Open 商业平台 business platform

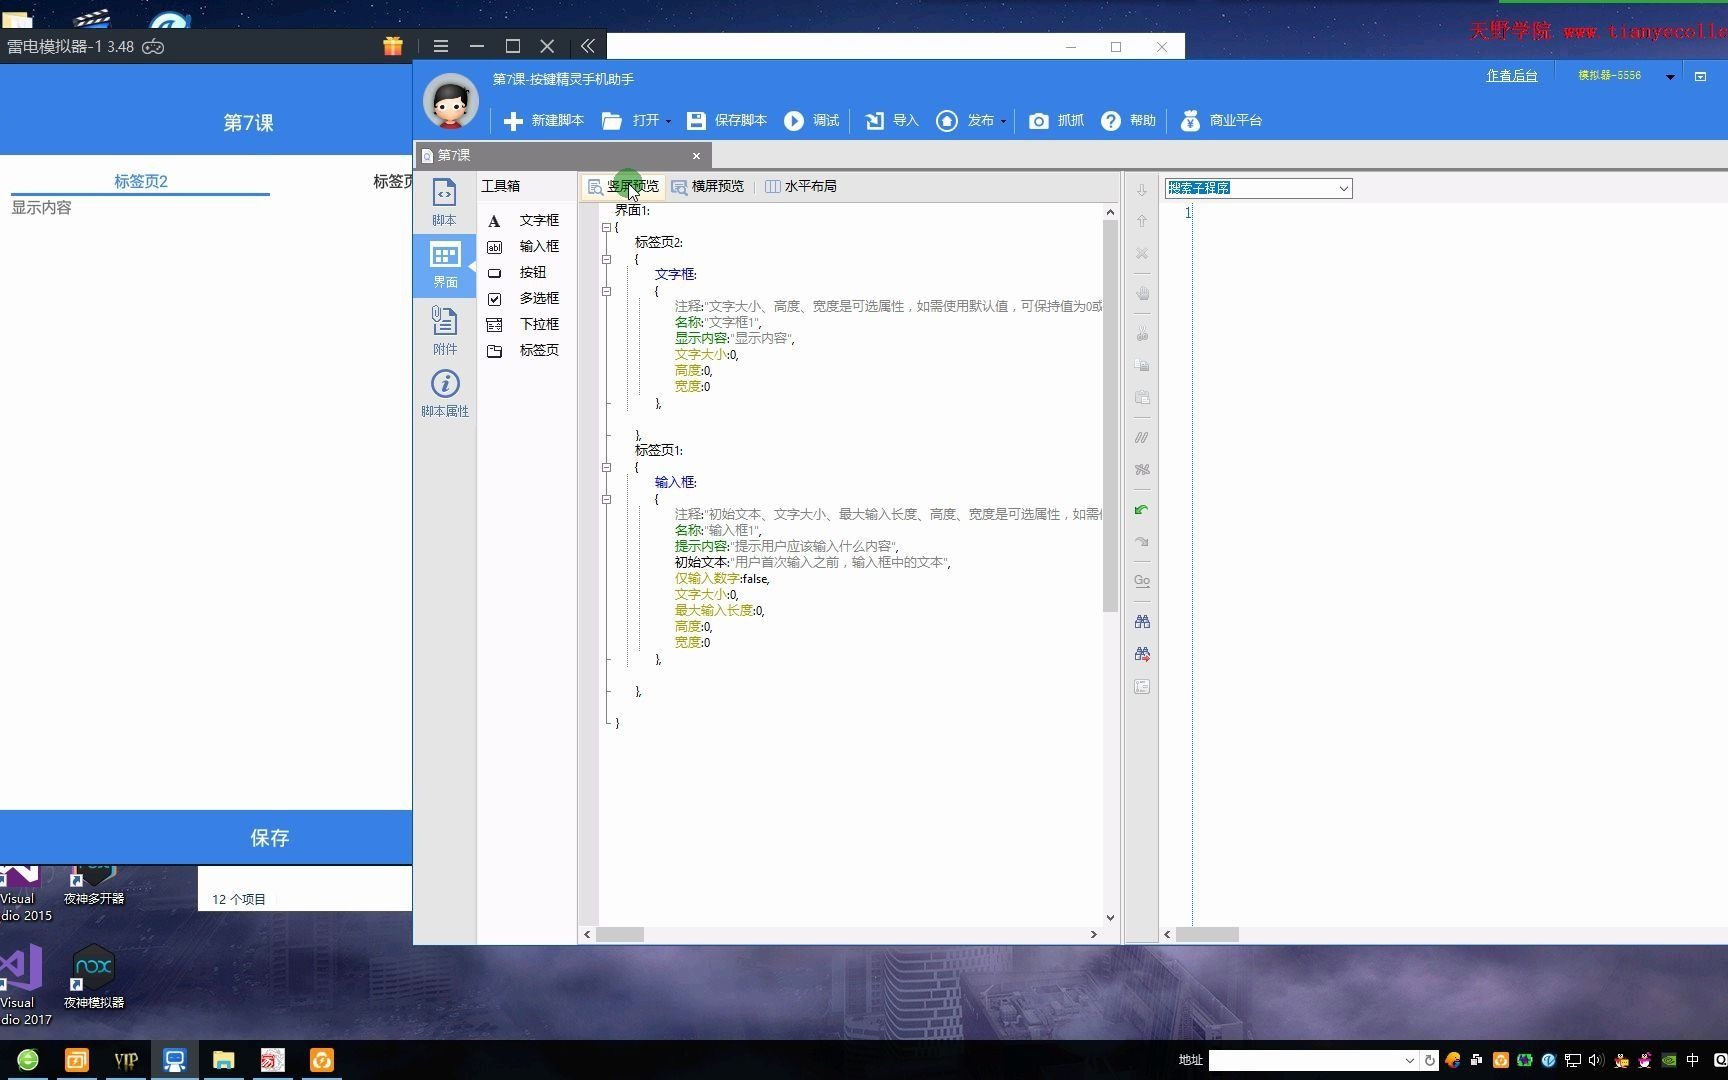(1221, 120)
